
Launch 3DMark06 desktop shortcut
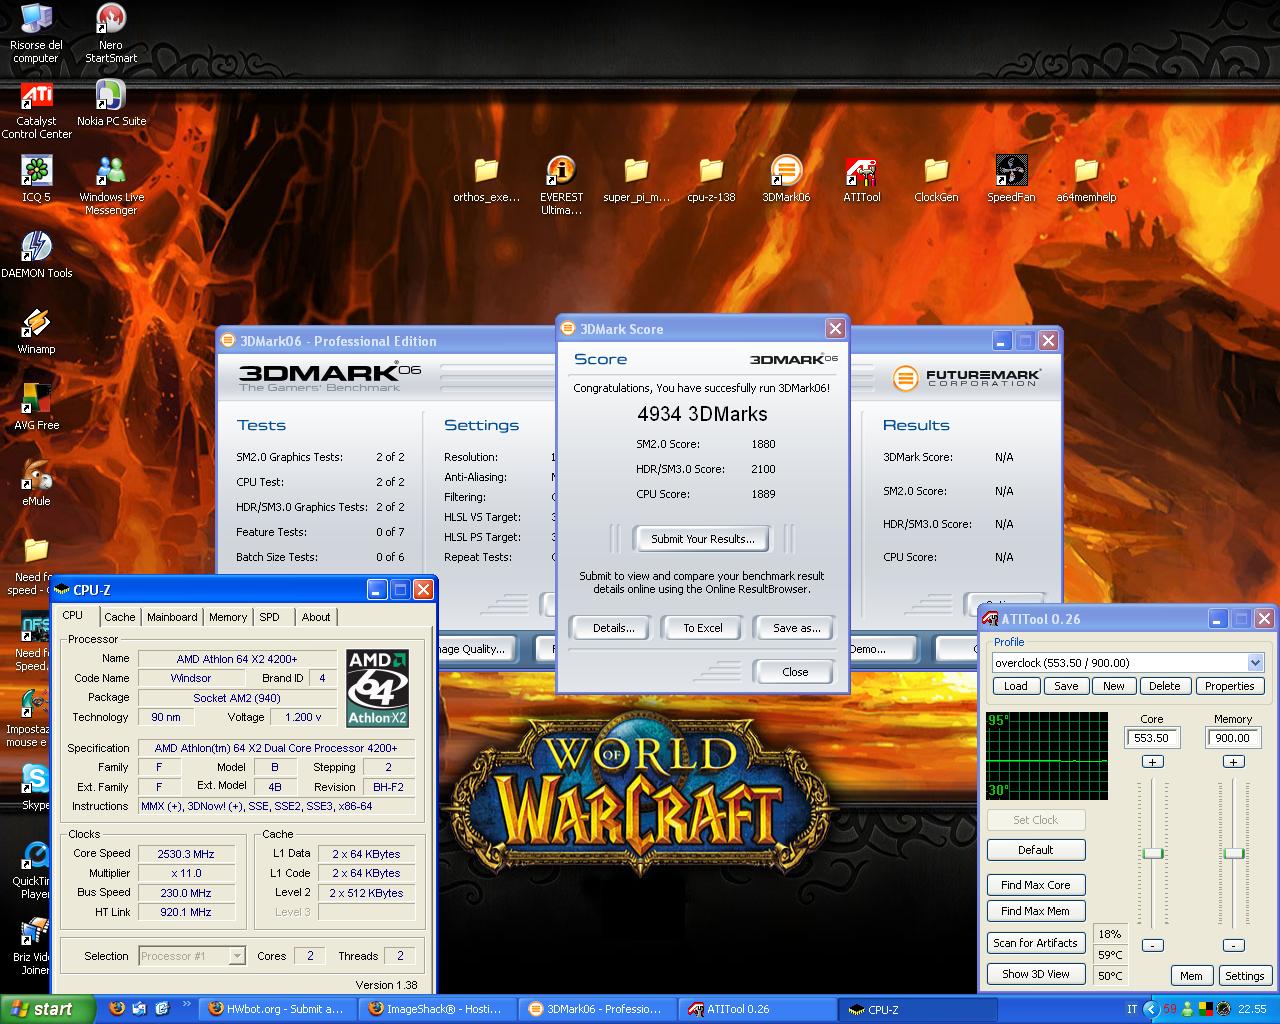(x=786, y=180)
